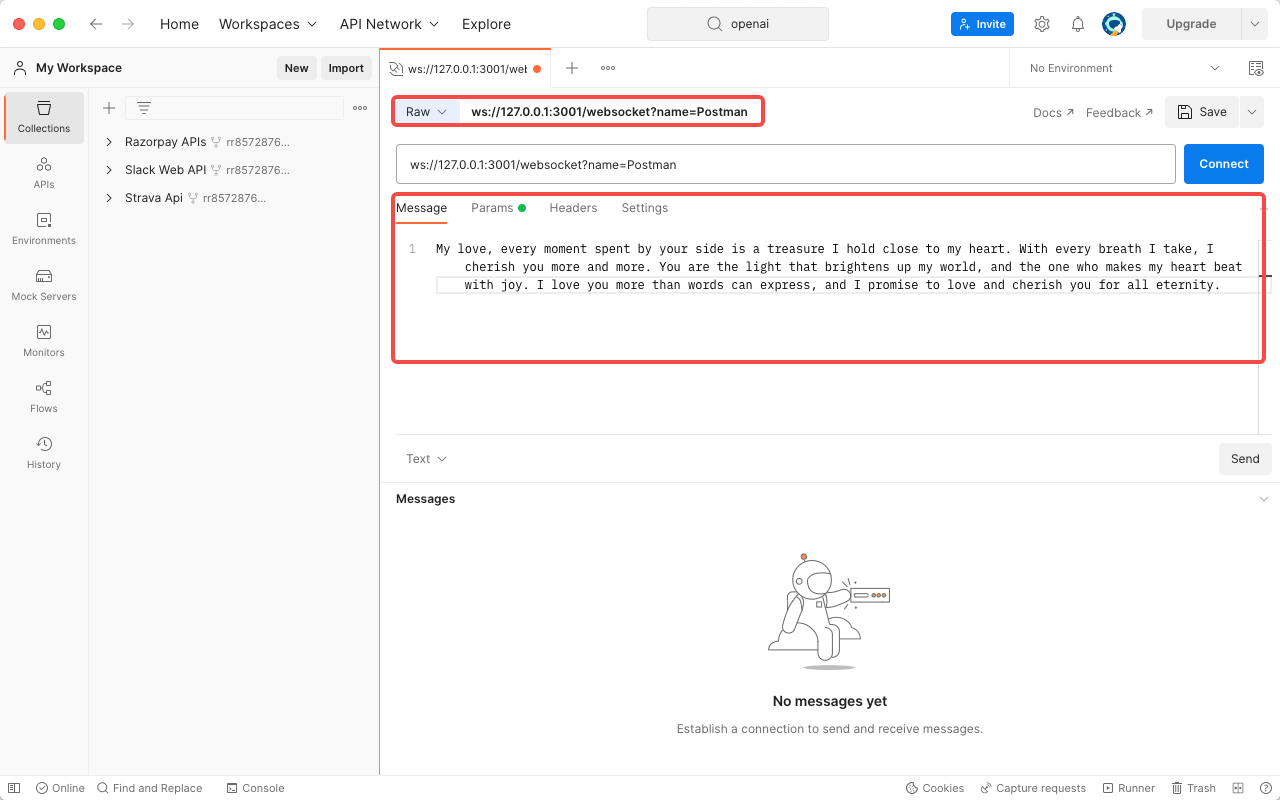Screen dimensions: 1280x800
Task: Switch to the Headers tab
Action: (573, 208)
